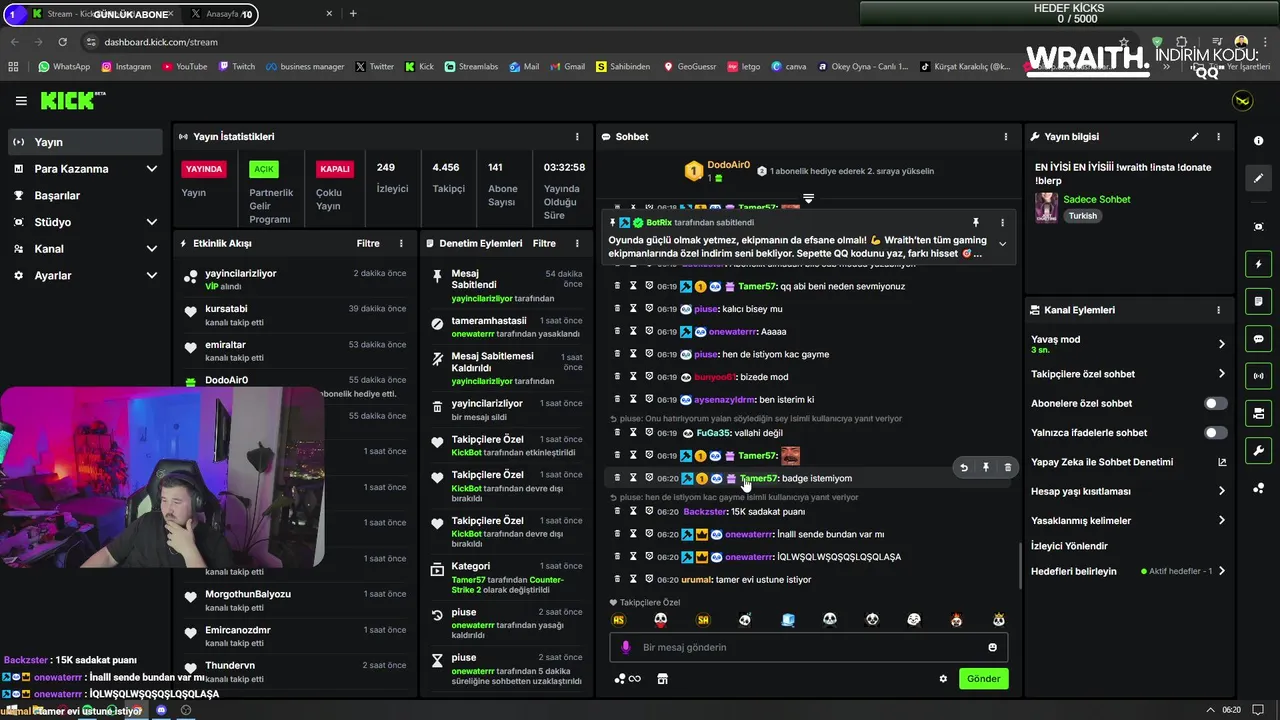Open Yapay Zeka ile Sohbet Denetimi link
This screenshot has width=1280, height=720.
[x=1102, y=462]
